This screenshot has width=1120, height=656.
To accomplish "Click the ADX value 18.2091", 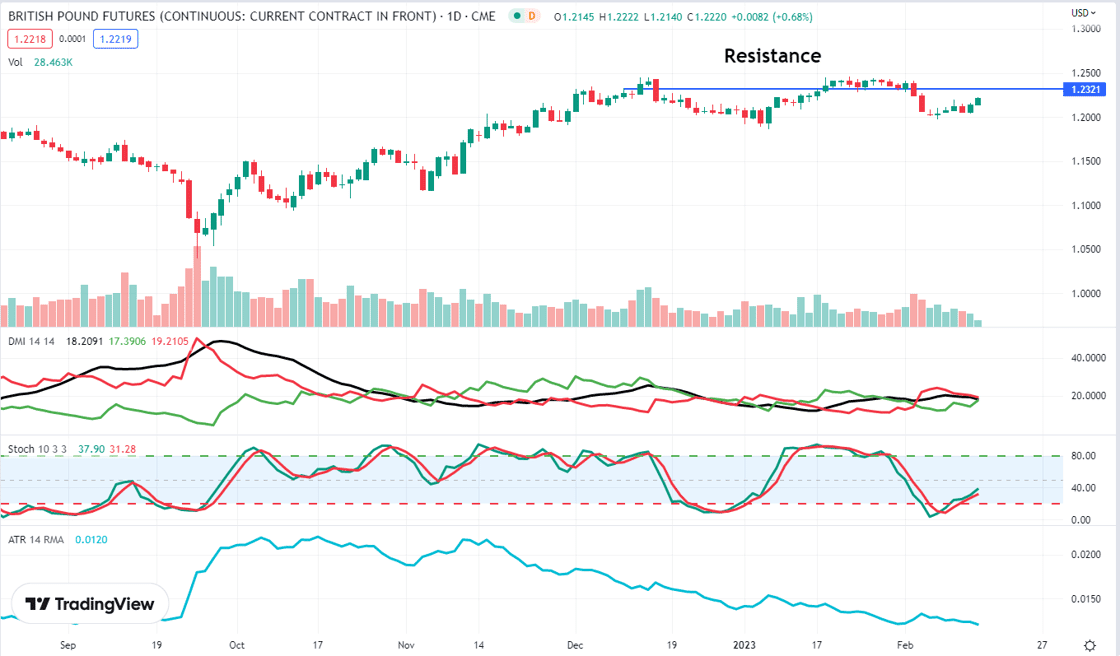I will point(84,341).
